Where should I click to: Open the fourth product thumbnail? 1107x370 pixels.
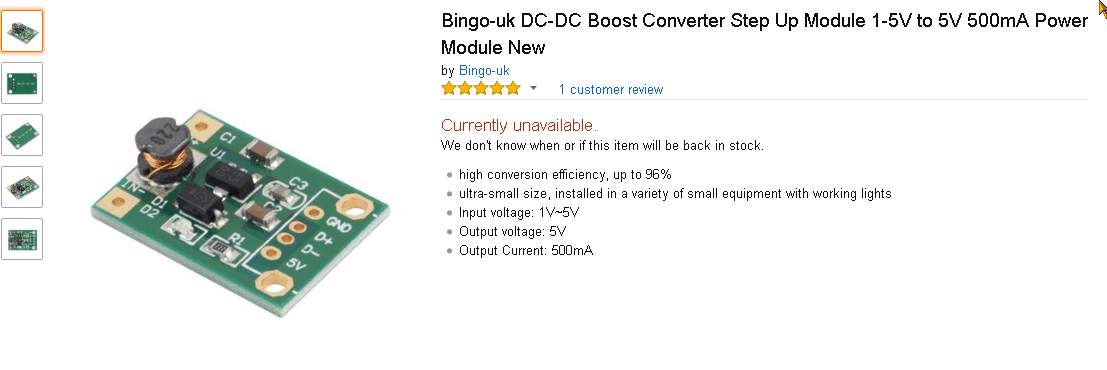22,187
